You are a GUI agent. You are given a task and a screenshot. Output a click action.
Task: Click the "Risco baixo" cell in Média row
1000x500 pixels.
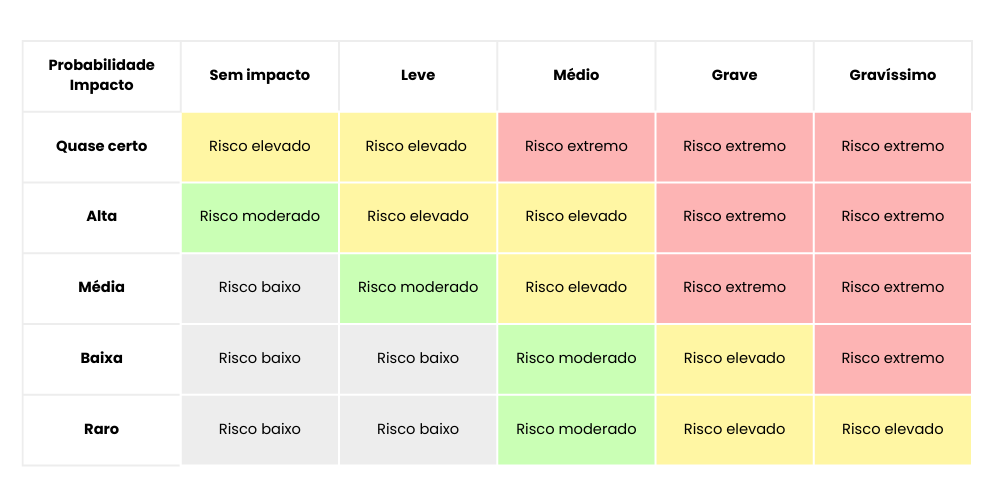259,287
